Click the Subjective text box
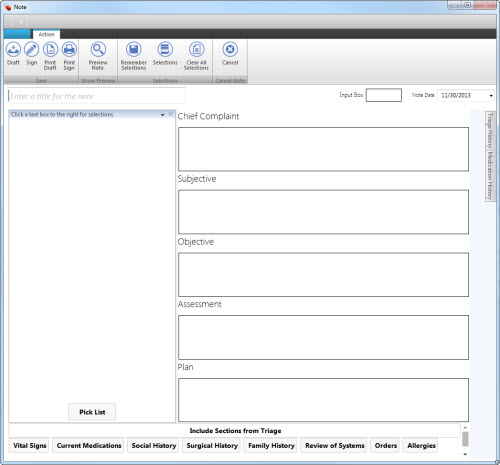 point(323,212)
